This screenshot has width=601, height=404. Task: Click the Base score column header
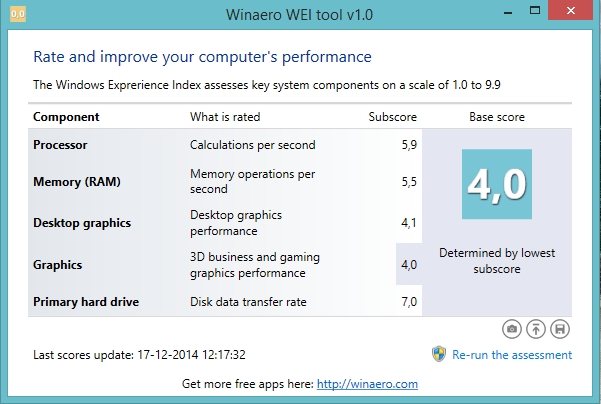[x=497, y=117]
